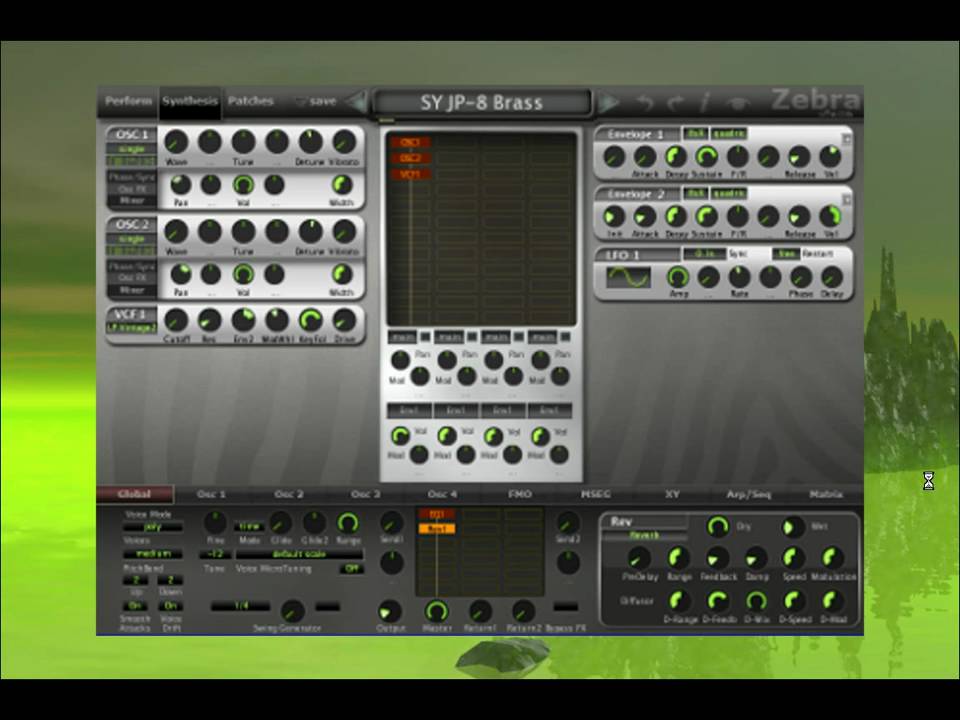Open the LFO 1 sine waveform display
The width and height of the screenshot is (960, 720).
coord(628,277)
